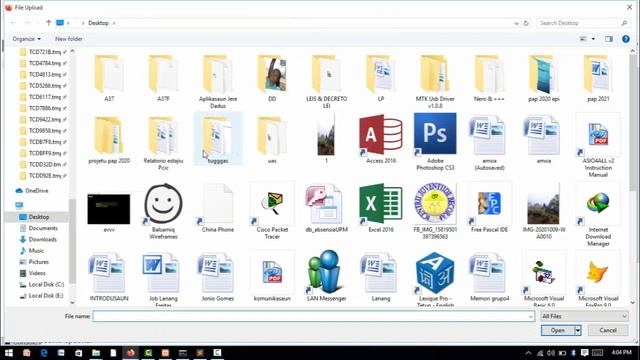Open Pictures in navigation pane
The height and width of the screenshot is (360, 640).
[34, 262]
